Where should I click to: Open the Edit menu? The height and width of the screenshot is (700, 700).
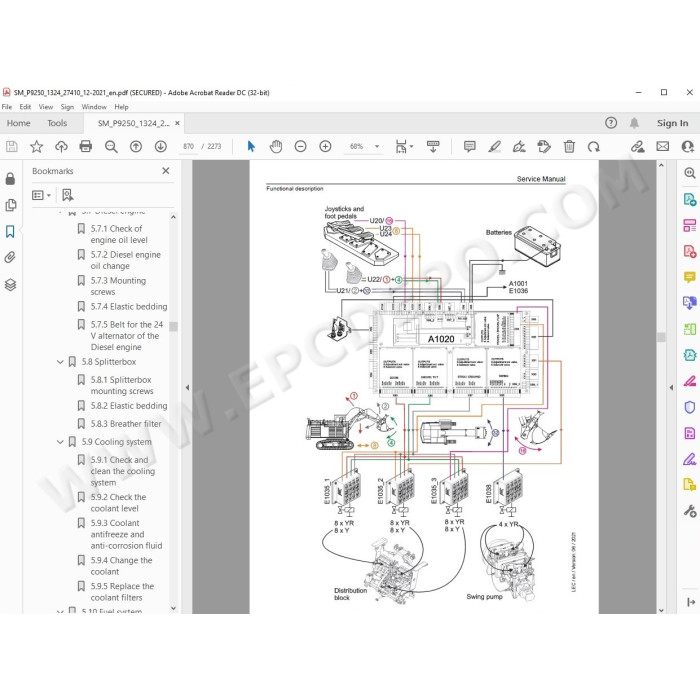click(x=25, y=107)
